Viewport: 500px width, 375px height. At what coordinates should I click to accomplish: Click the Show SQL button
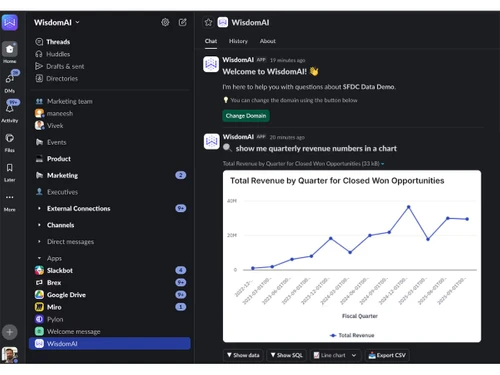pyautogui.click(x=287, y=355)
